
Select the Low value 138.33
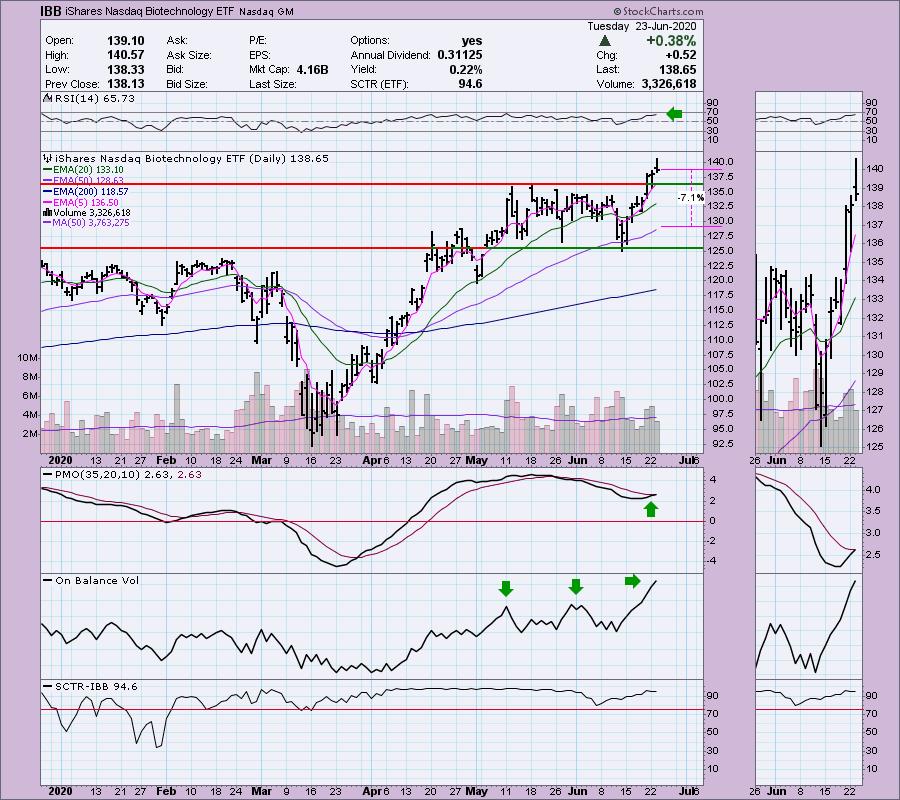tap(126, 69)
